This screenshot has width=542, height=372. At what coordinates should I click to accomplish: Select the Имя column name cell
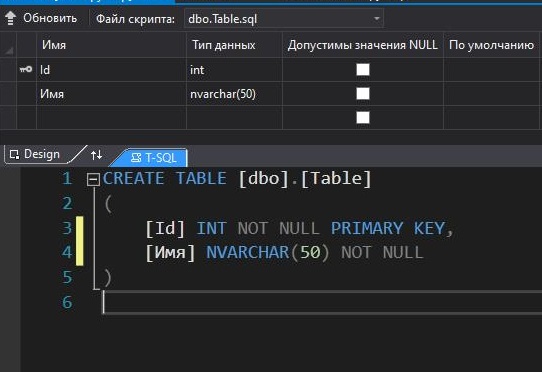point(111,94)
